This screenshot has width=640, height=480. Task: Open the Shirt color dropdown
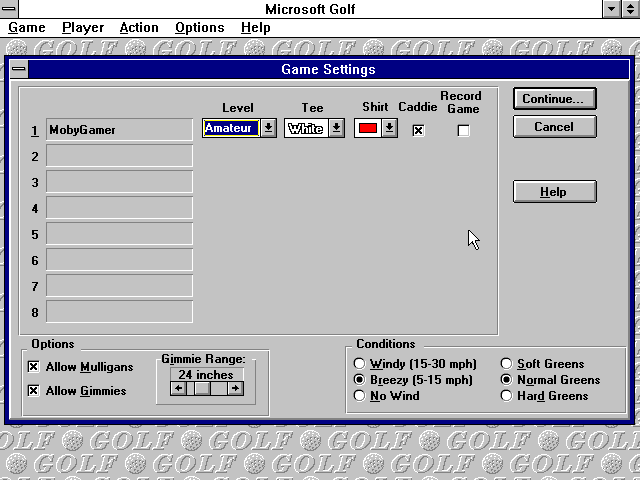(389, 128)
